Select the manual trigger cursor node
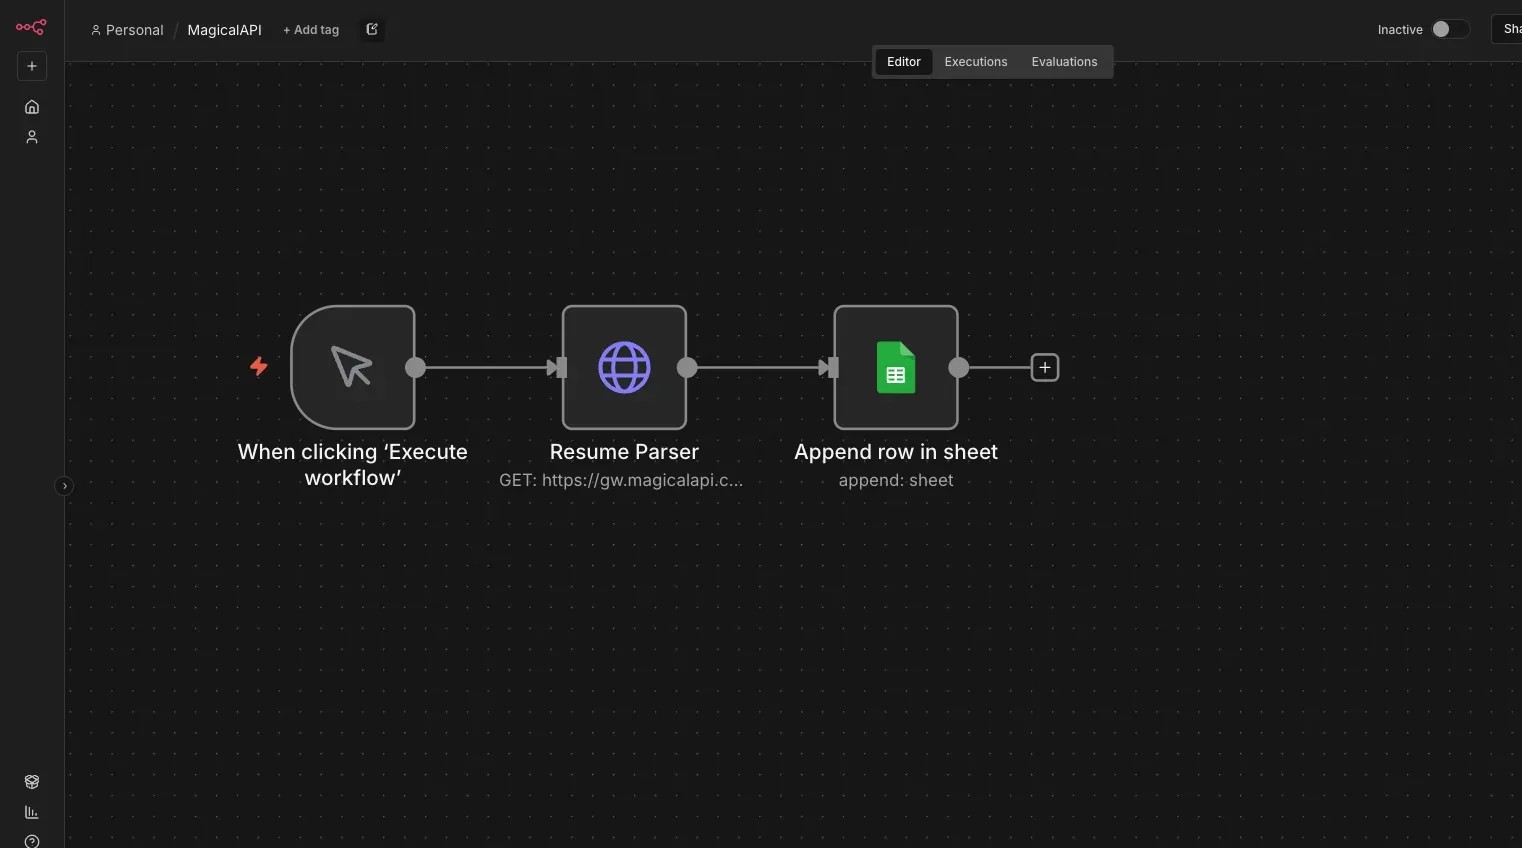 353,367
